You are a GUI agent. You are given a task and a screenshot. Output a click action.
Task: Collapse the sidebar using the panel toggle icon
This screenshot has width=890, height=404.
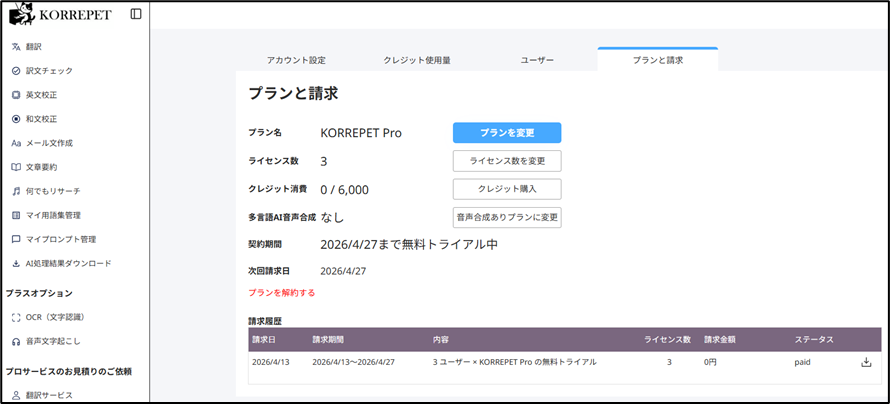[136, 14]
